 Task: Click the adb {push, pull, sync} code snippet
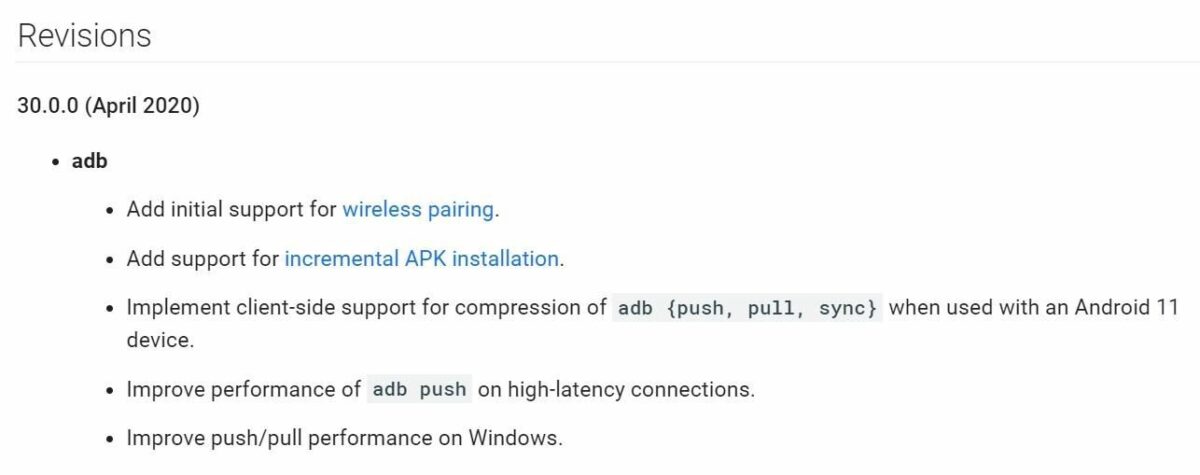[747, 308]
